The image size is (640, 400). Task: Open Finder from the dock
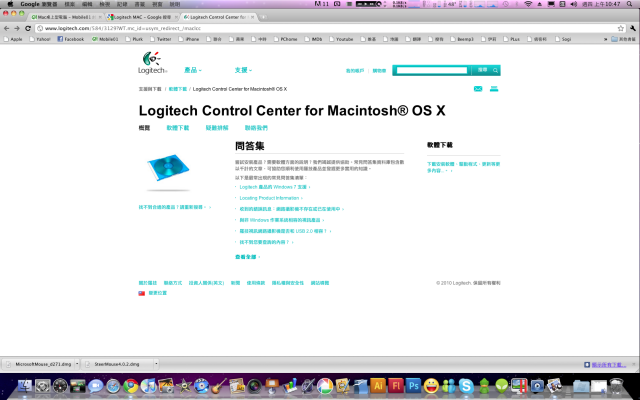pyautogui.click(x=24, y=385)
